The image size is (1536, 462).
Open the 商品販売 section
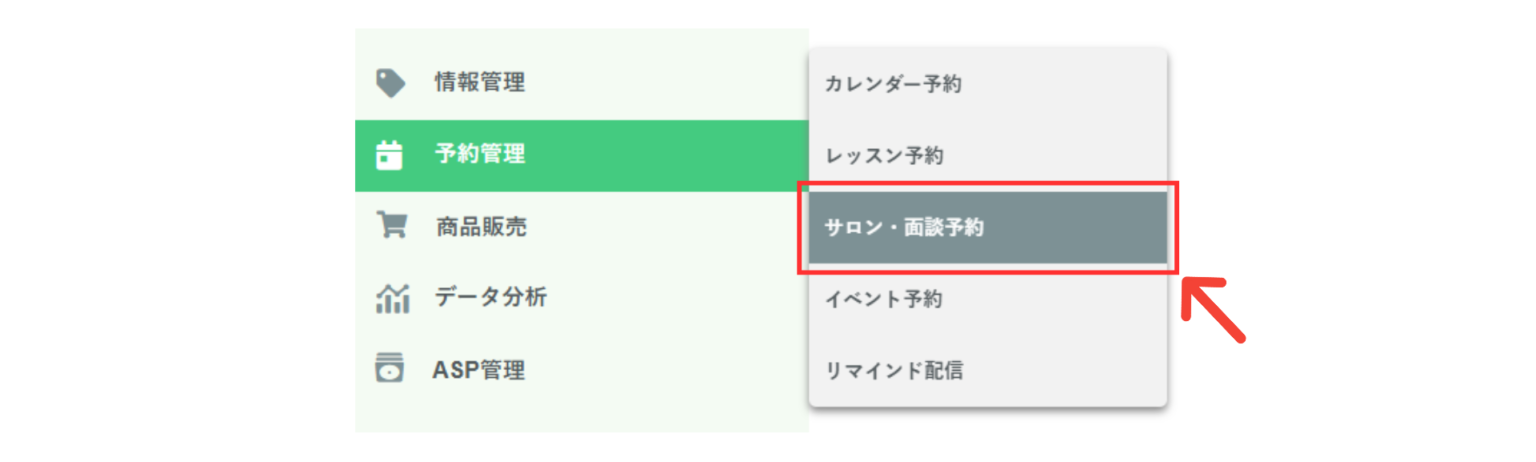point(481,227)
